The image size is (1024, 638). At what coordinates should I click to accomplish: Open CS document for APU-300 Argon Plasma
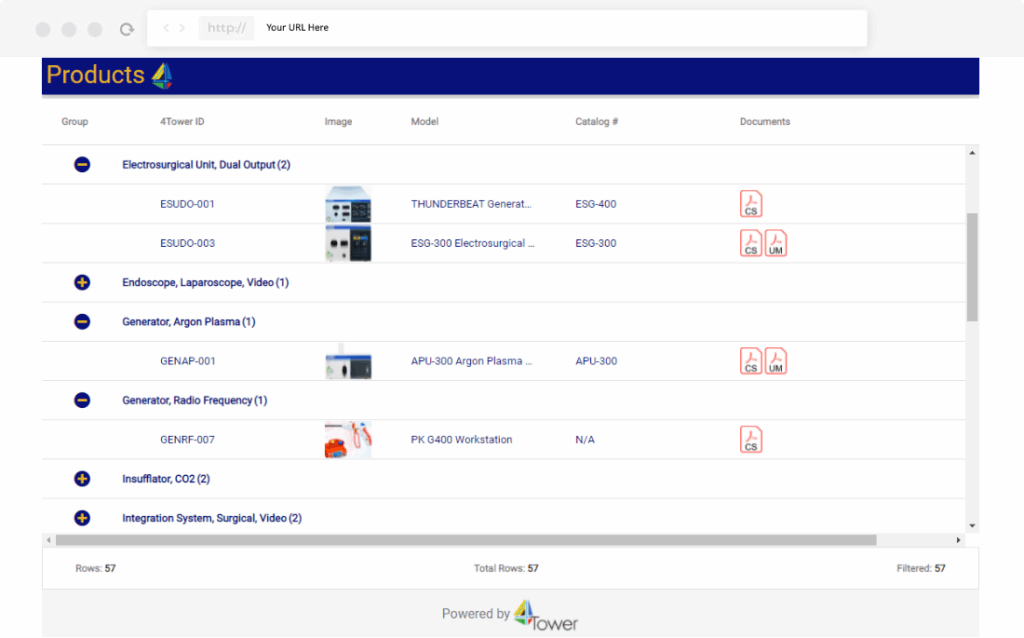[x=751, y=361]
